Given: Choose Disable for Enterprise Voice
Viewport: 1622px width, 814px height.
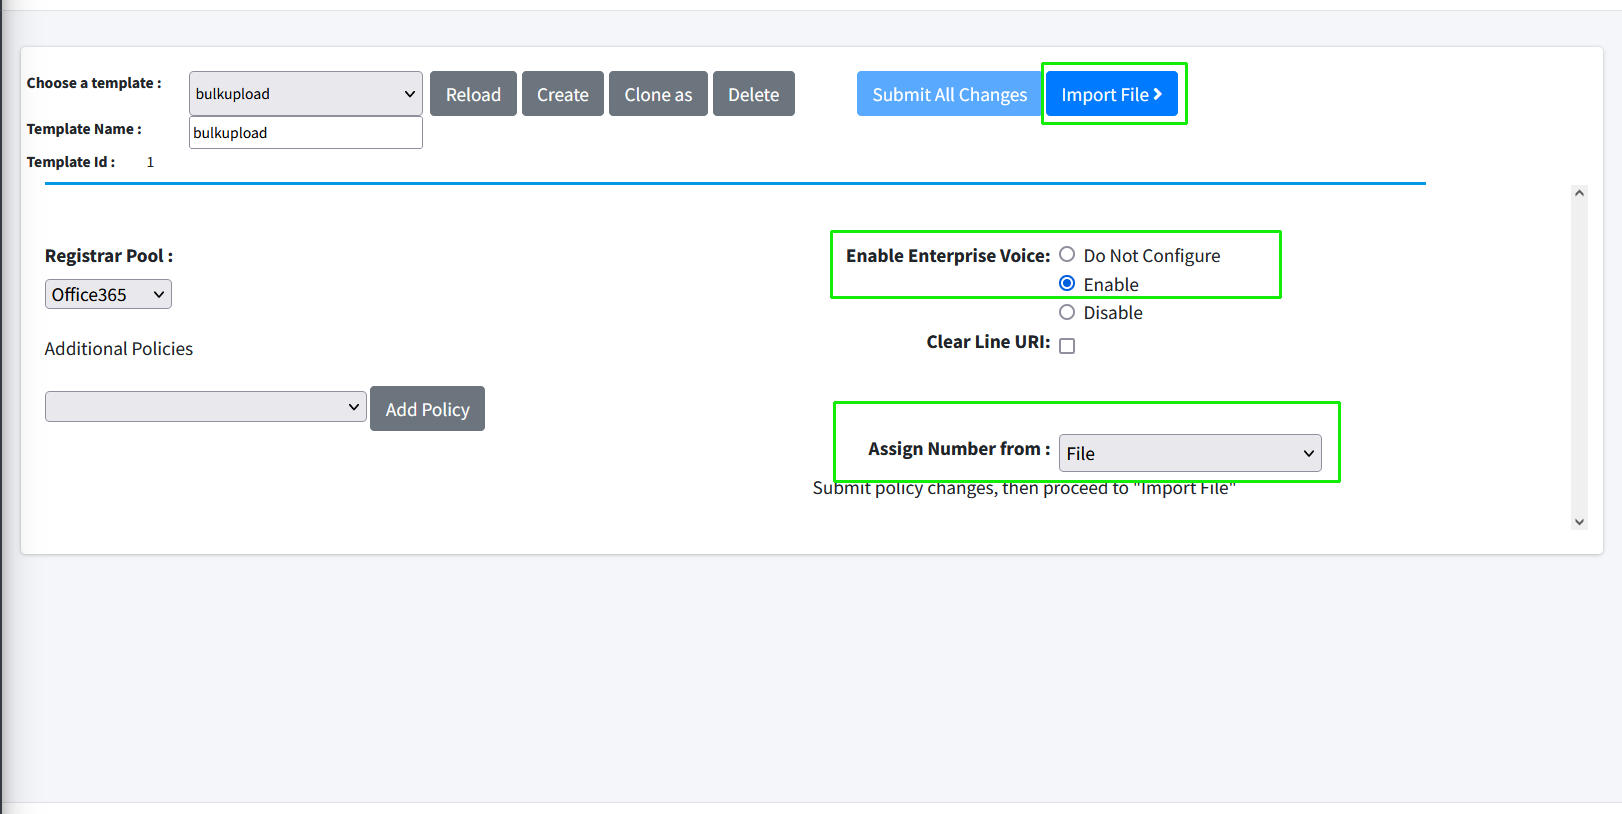Looking at the screenshot, I should point(1067,312).
